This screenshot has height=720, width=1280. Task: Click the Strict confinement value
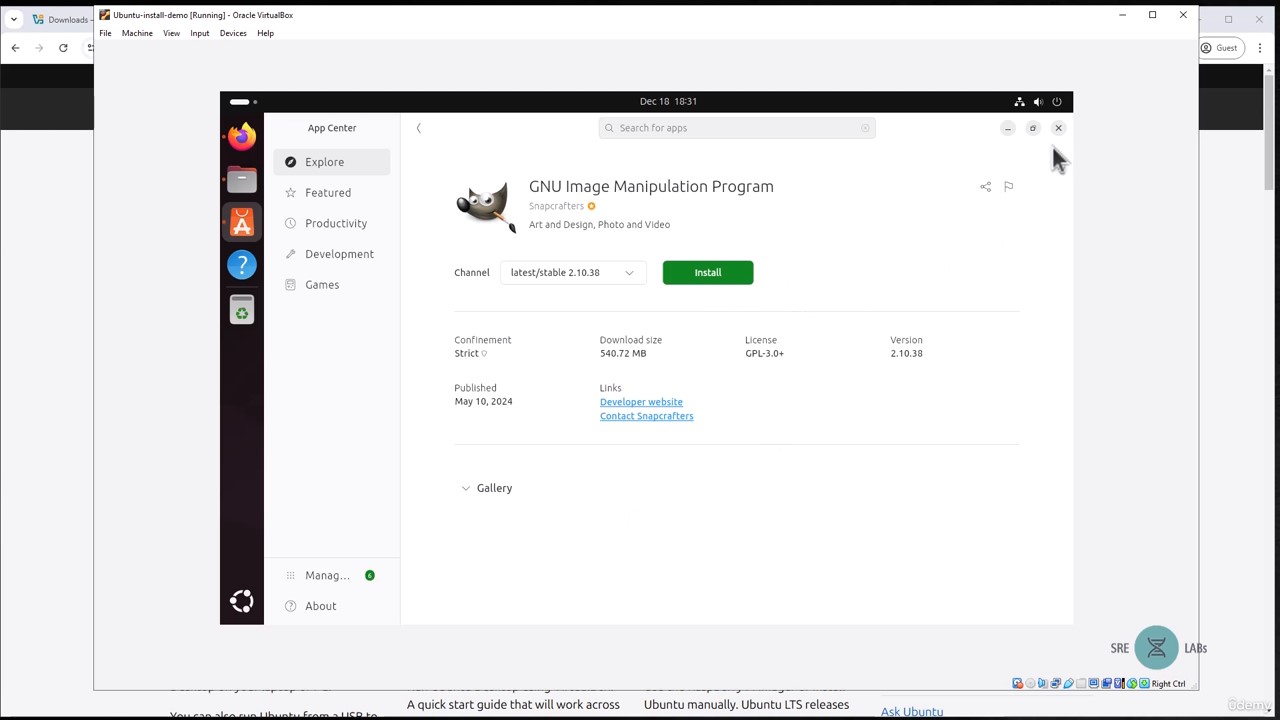(x=466, y=354)
